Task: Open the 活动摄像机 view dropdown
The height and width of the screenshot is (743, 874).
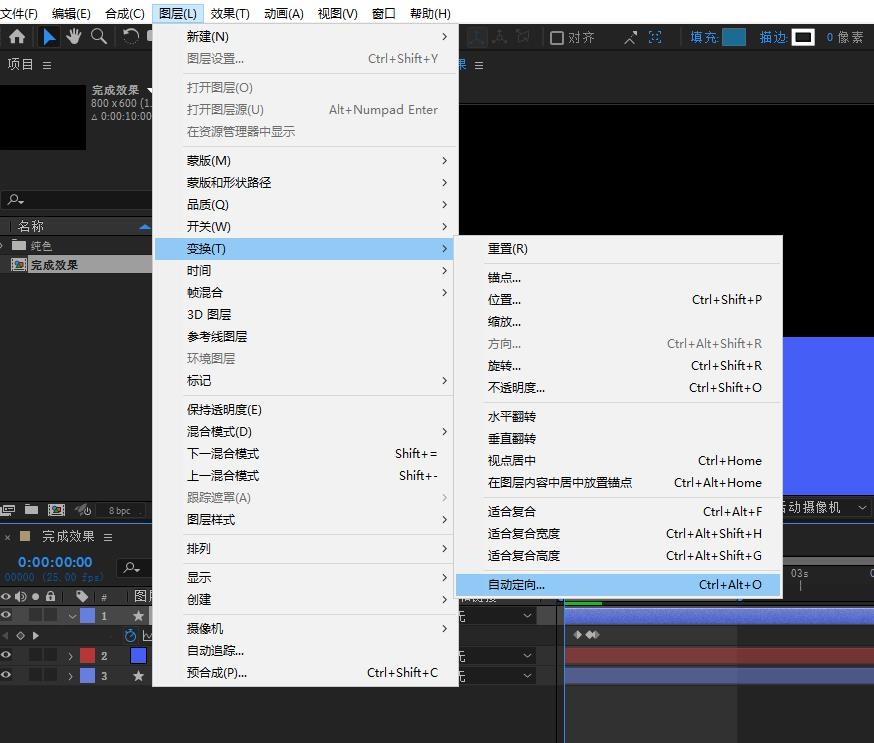Action: click(827, 507)
